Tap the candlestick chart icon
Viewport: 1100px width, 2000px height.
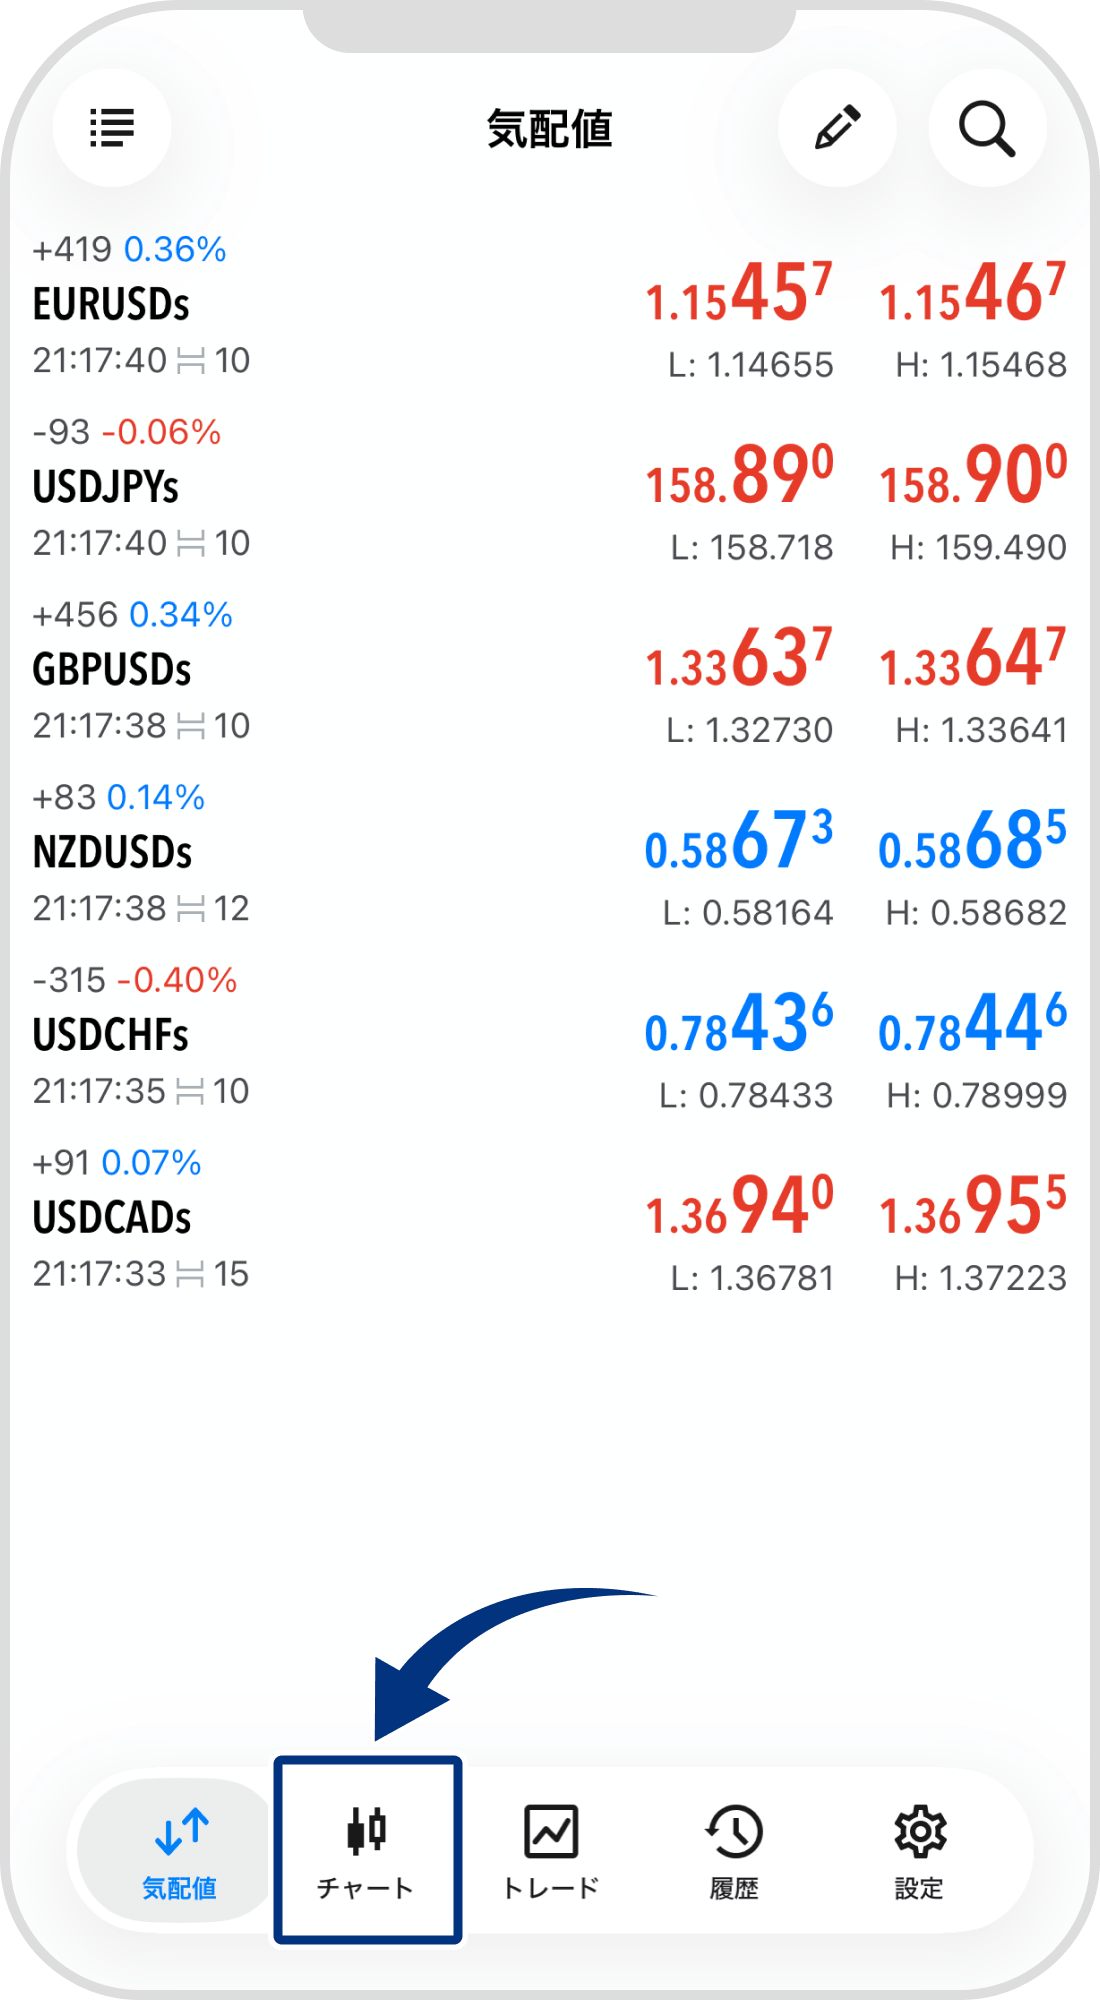coord(367,1830)
